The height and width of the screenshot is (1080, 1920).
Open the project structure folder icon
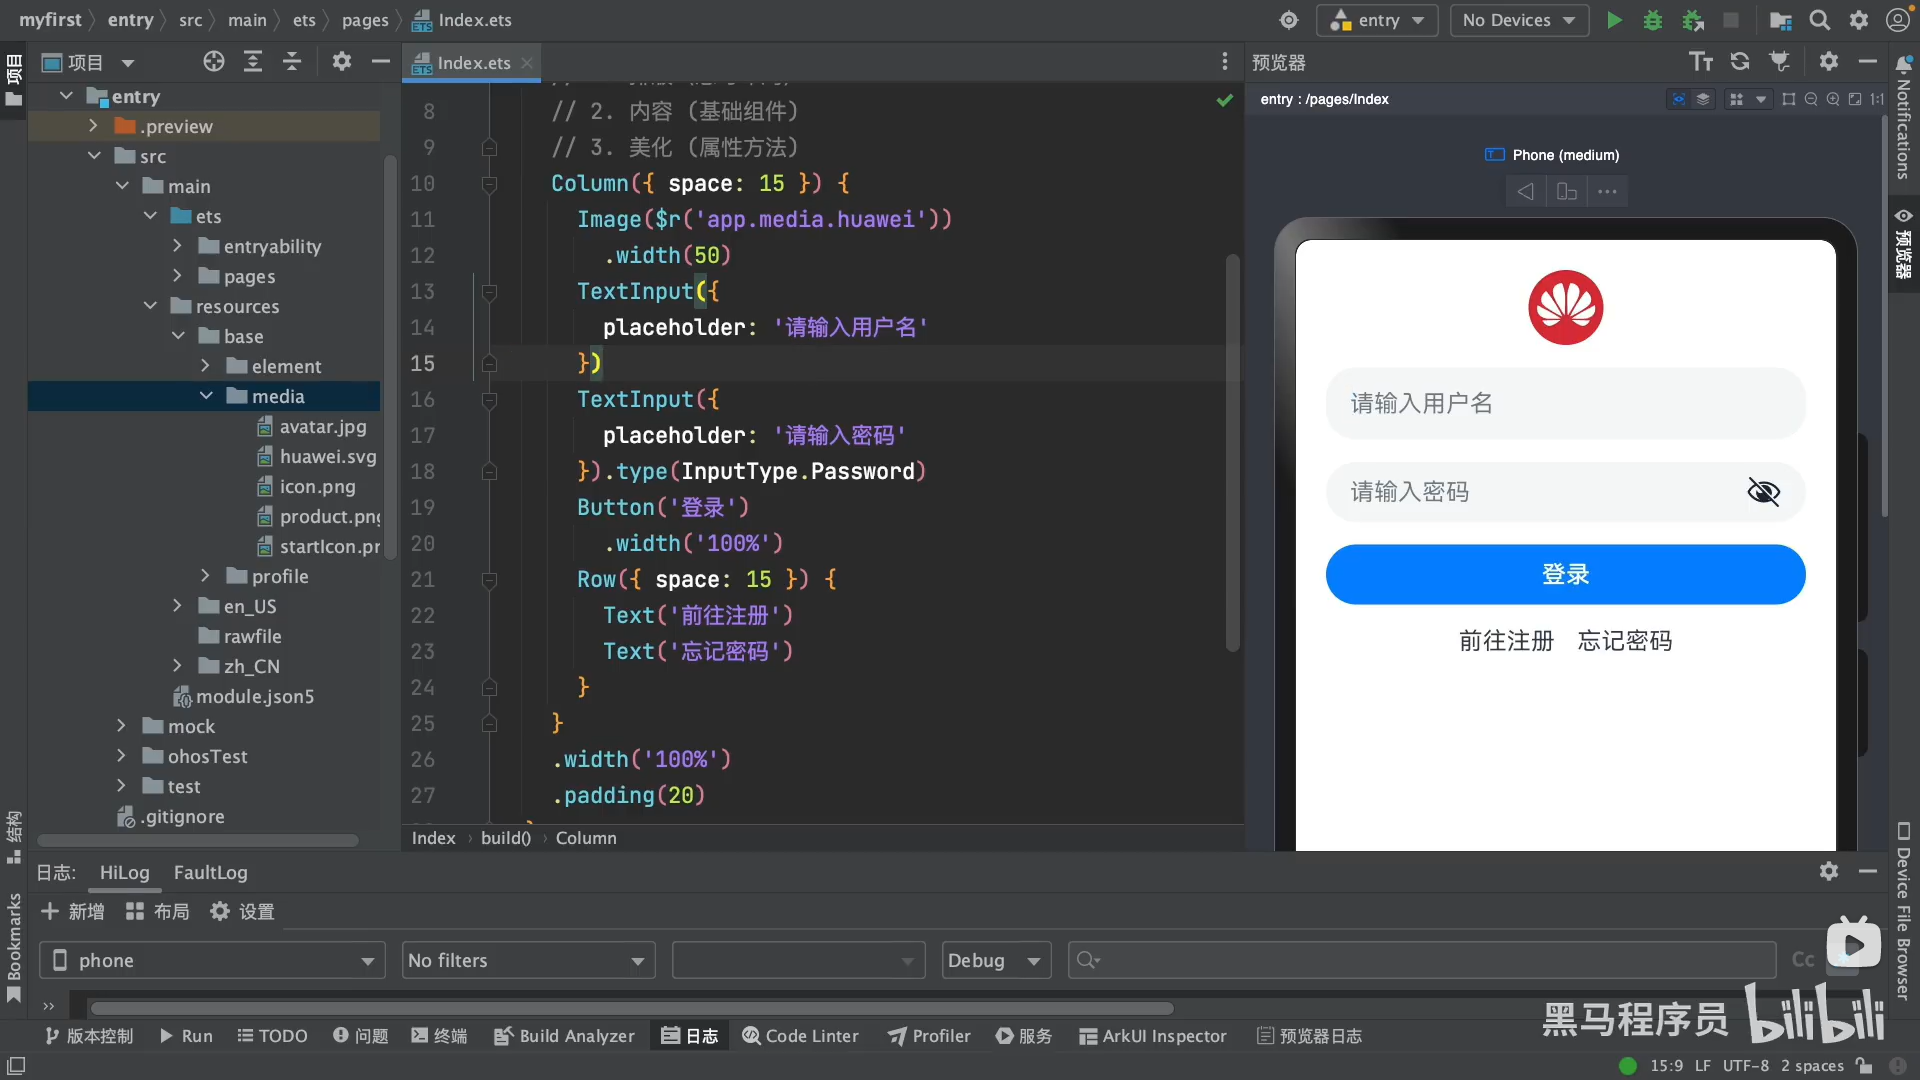[x=1780, y=20]
